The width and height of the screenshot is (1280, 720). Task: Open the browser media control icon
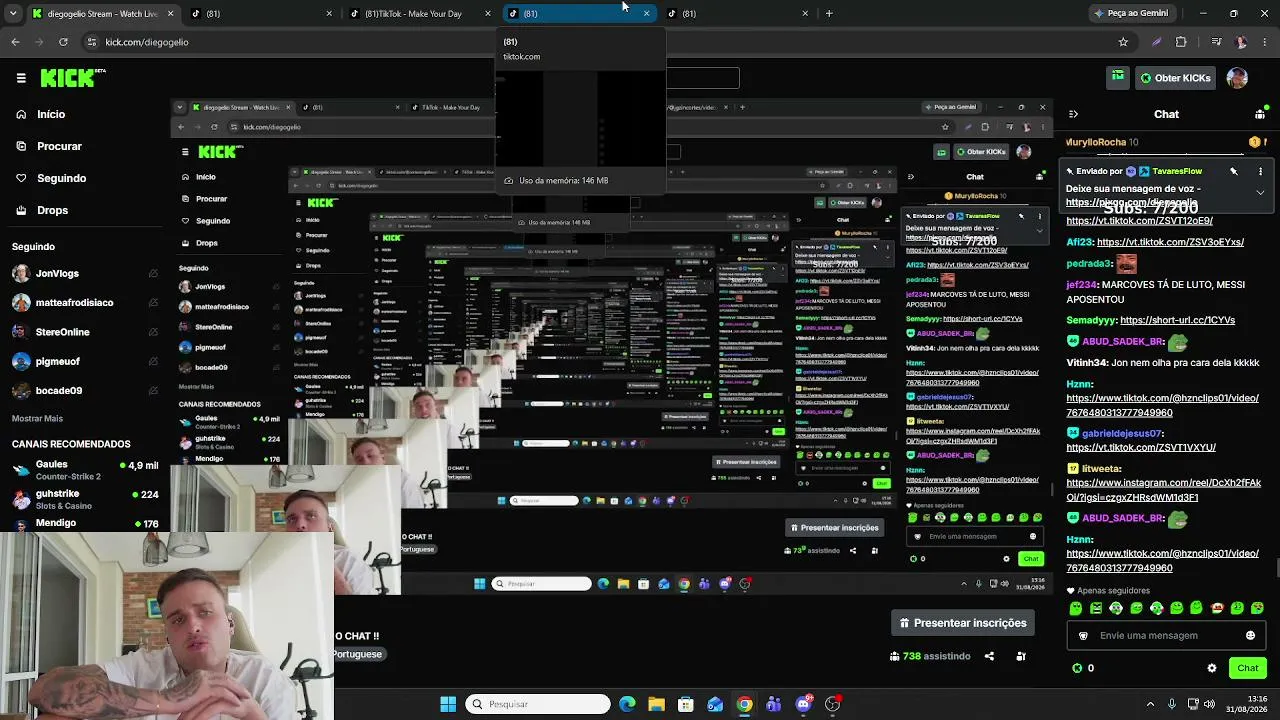(1216, 42)
